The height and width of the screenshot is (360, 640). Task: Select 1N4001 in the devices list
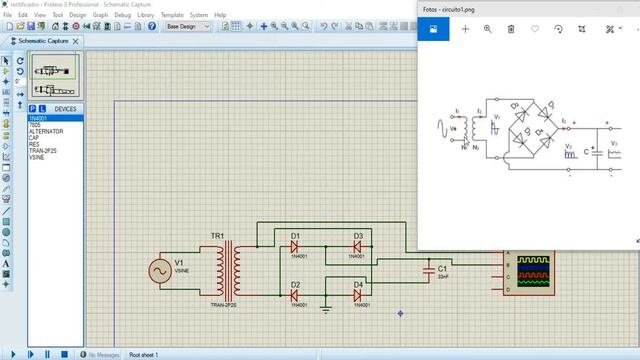56,118
